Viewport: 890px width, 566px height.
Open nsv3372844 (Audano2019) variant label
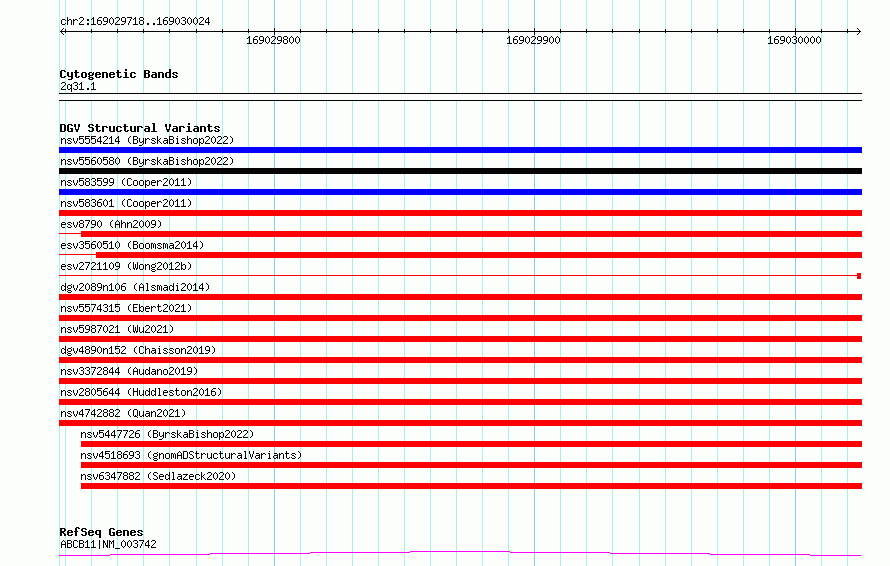[129, 371]
